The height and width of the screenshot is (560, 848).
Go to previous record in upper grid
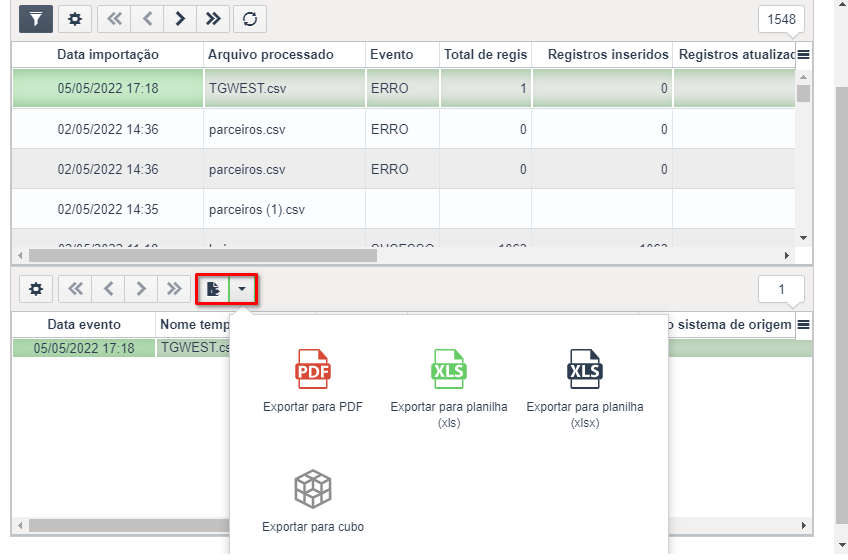pyautogui.click(x=147, y=19)
